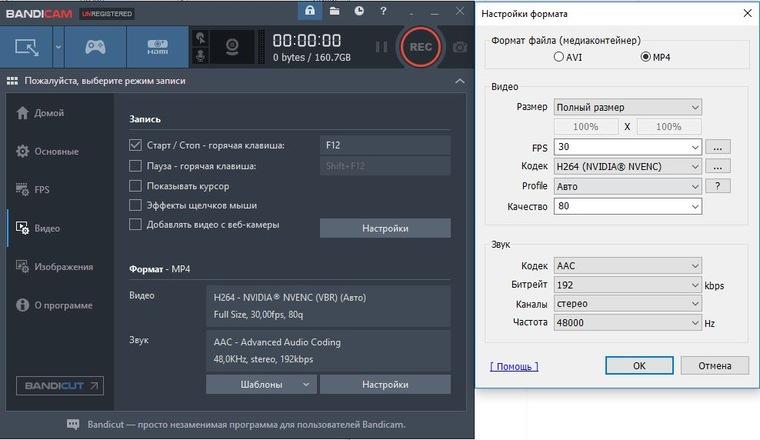Screen dimensions: 760x440
Task: Open the video Кодек H264 dropdown
Action: point(628,167)
